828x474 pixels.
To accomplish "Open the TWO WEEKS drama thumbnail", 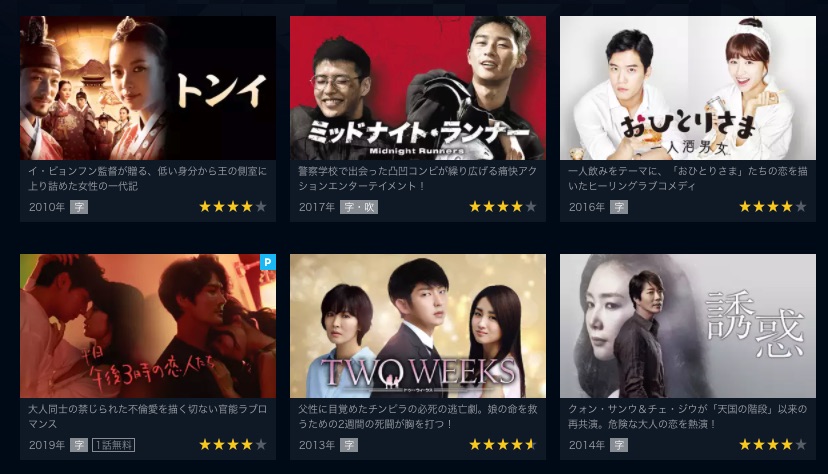I will click(418, 326).
